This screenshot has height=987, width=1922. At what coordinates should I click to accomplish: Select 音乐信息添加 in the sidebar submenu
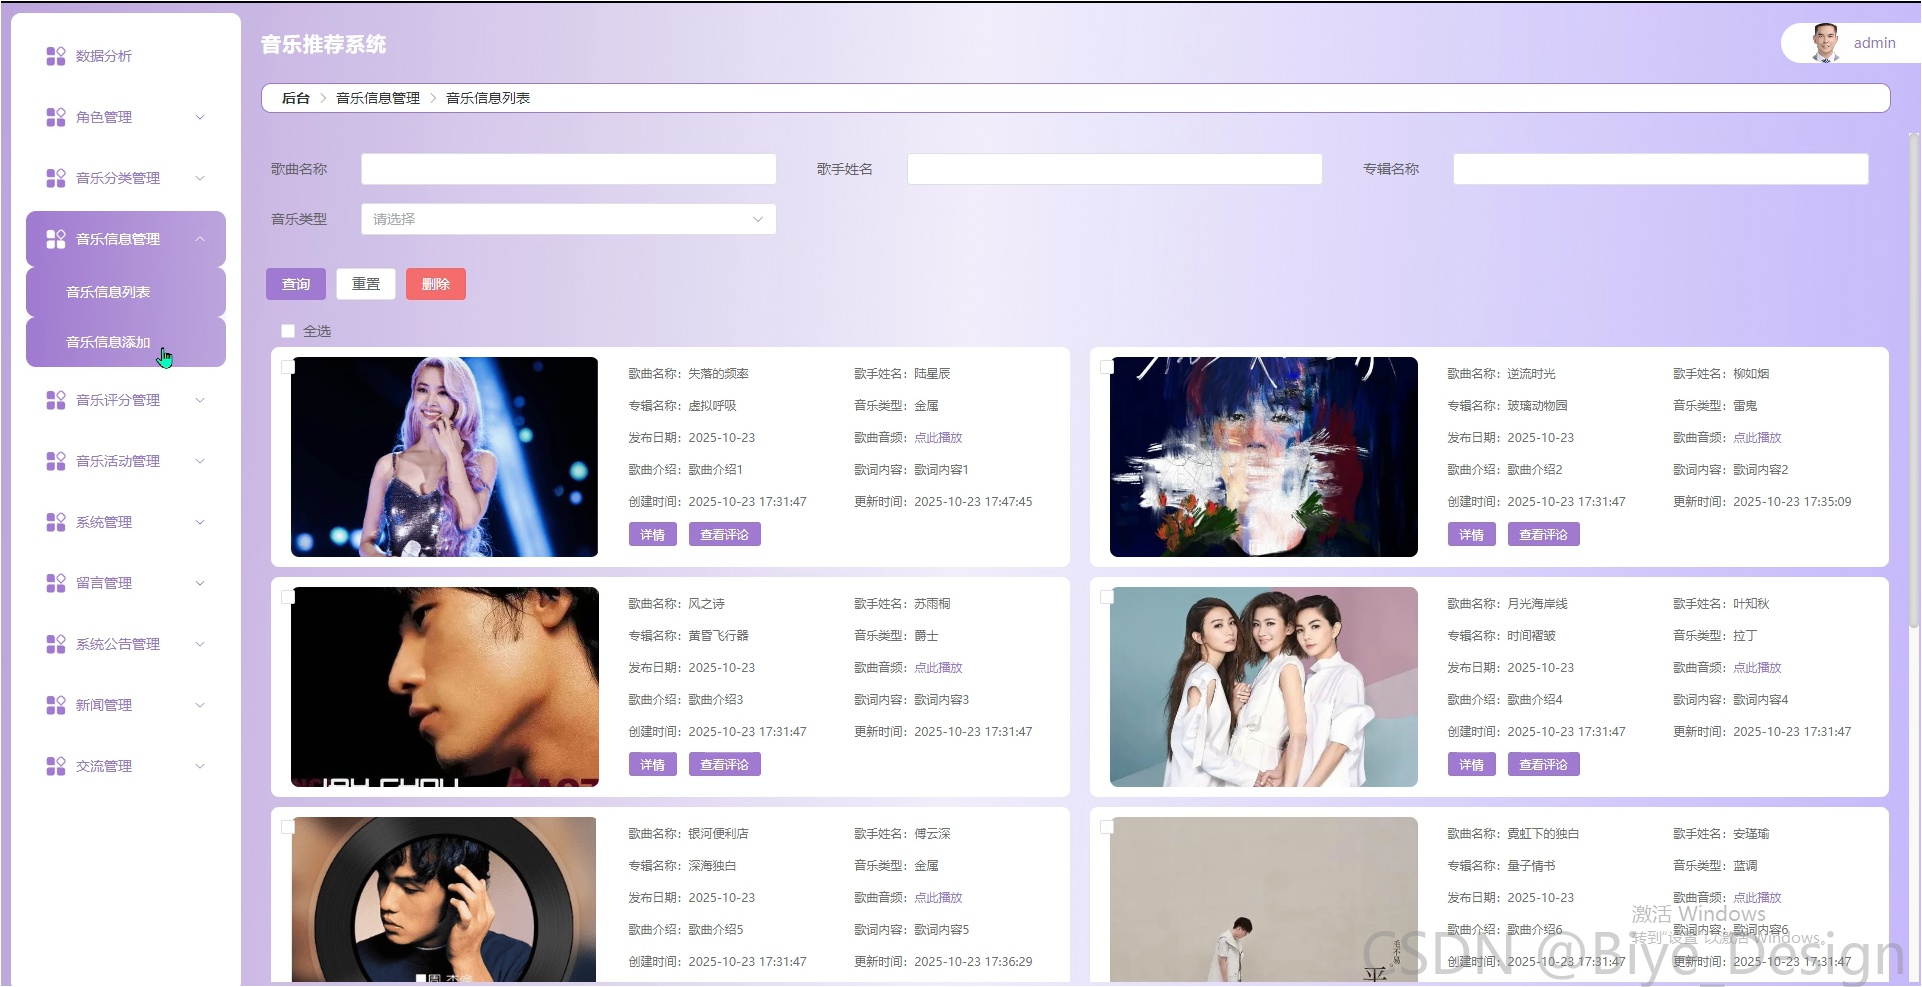pyautogui.click(x=126, y=342)
